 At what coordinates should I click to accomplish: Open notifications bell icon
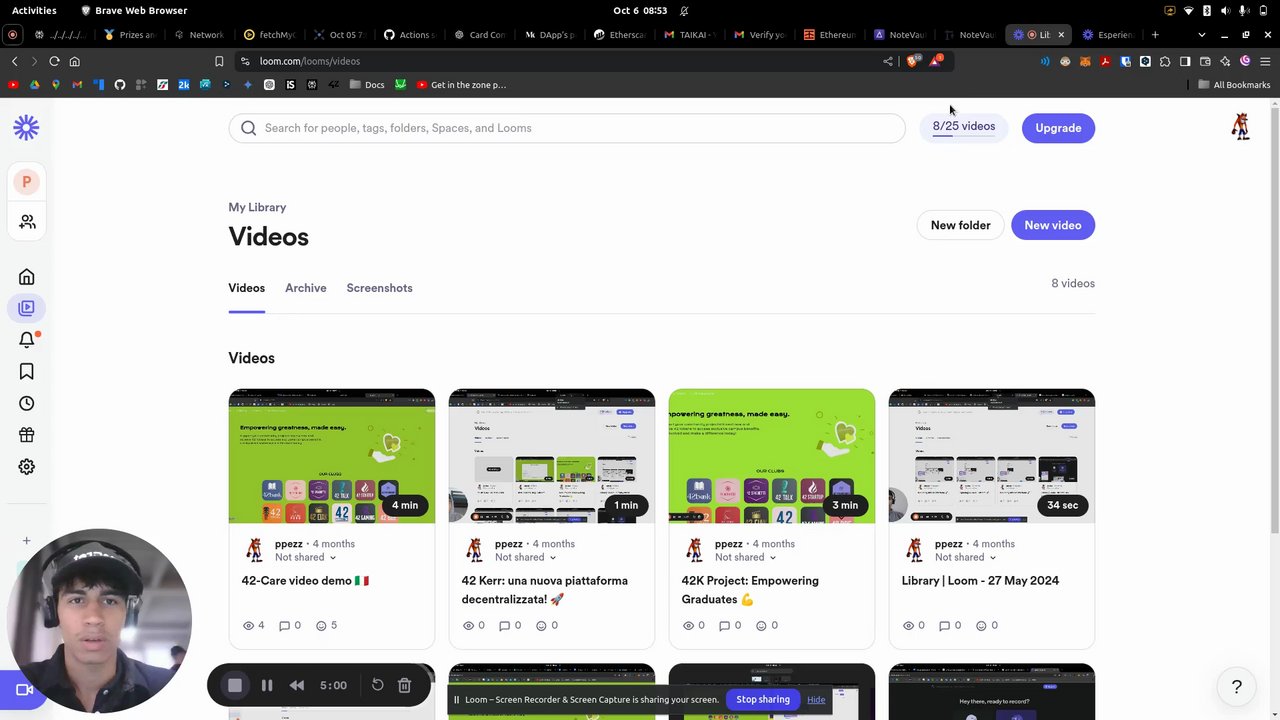(x=27, y=340)
